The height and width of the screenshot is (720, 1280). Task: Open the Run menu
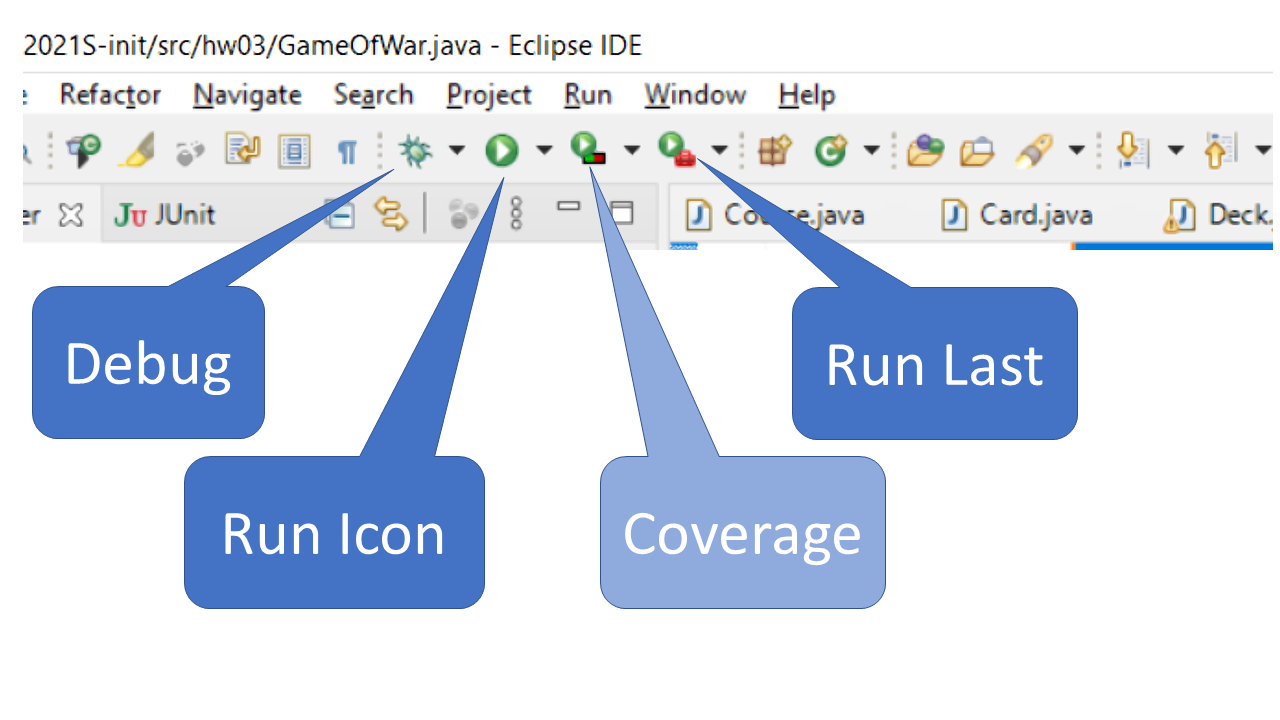click(587, 95)
